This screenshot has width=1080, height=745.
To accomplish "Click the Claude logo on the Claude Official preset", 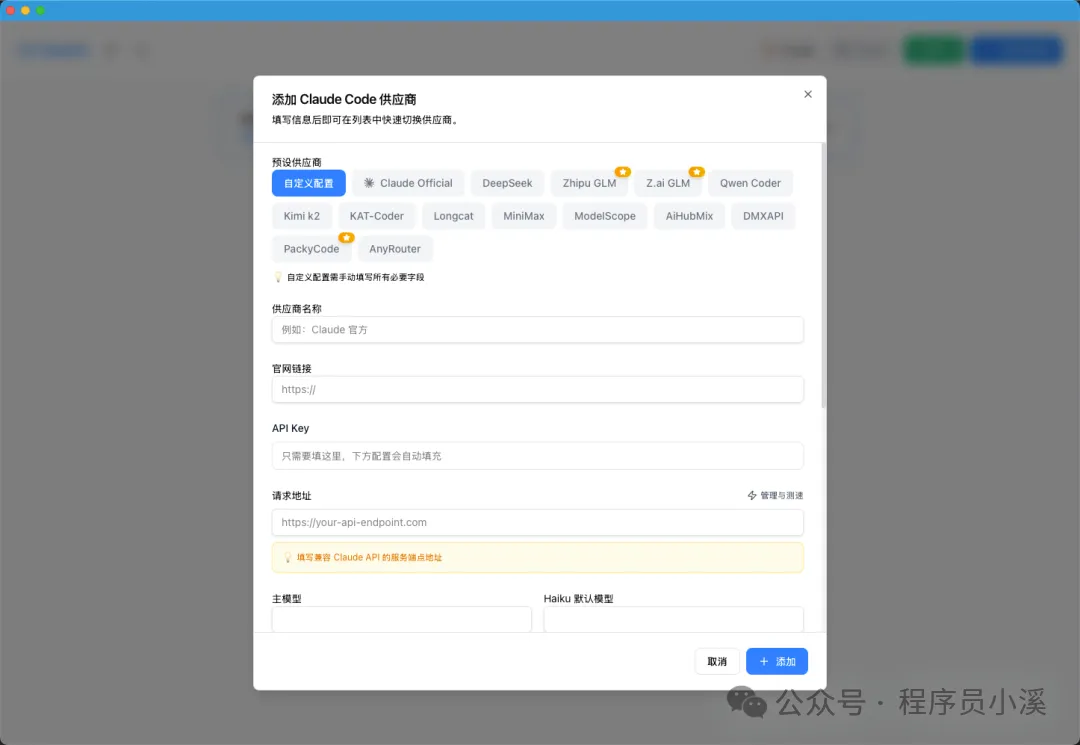I will (x=369, y=182).
